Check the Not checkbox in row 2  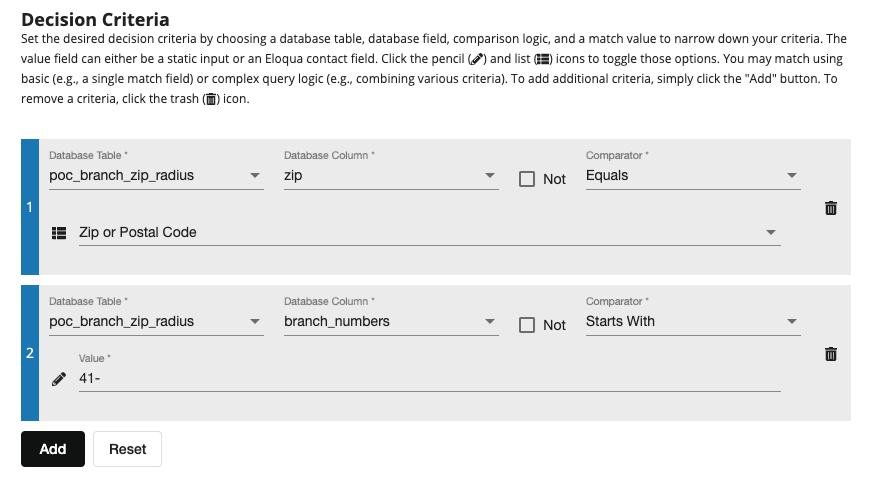(527, 325)
